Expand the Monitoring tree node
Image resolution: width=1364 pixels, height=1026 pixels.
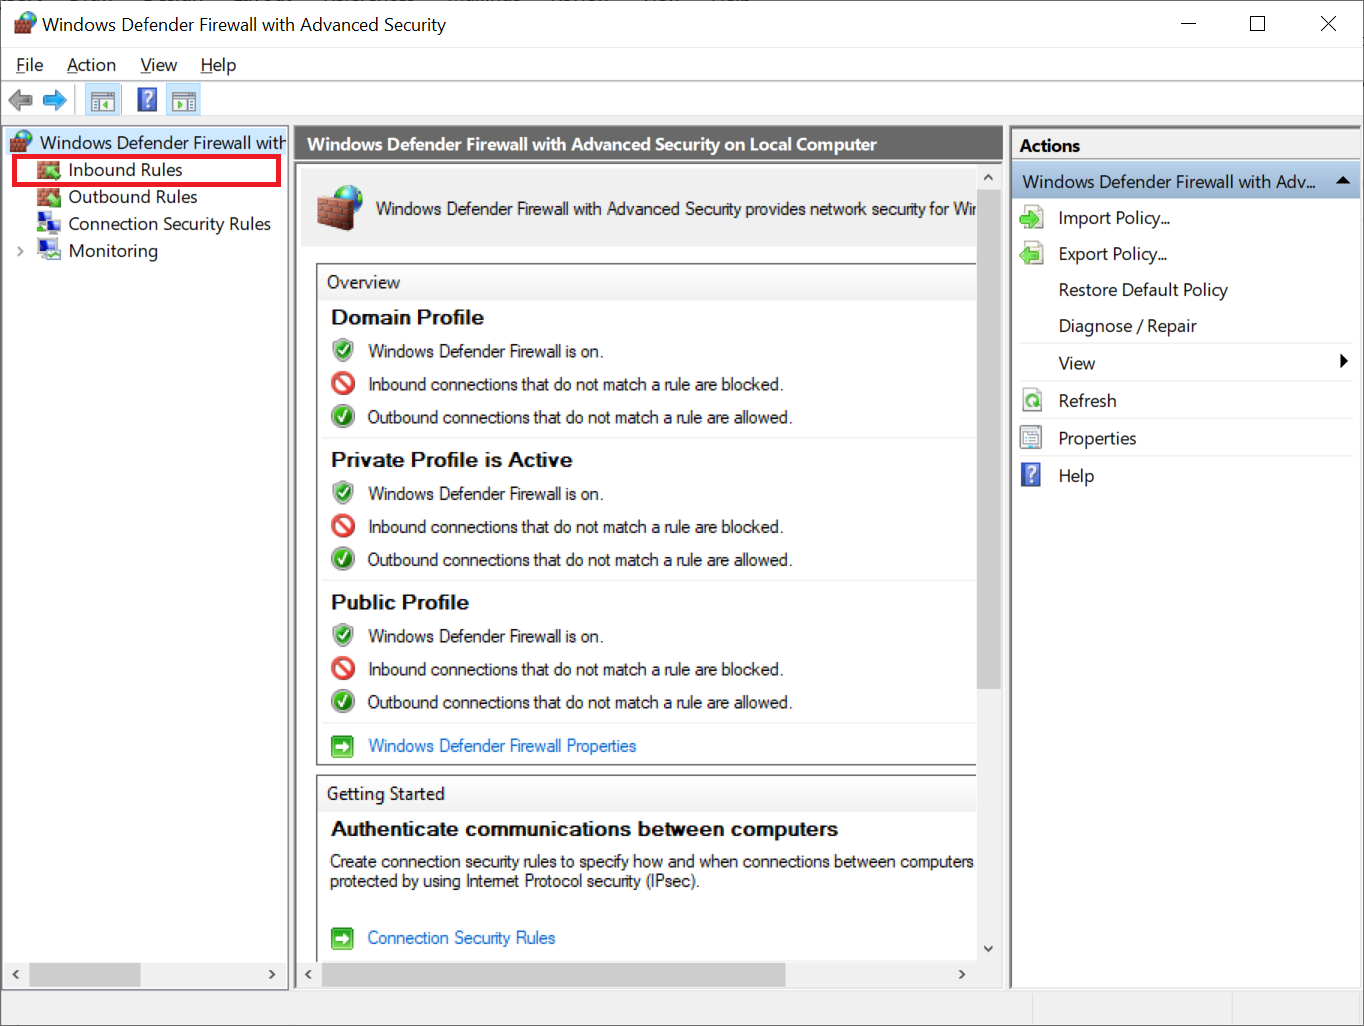pyautogui.click(x=20, y=251)
